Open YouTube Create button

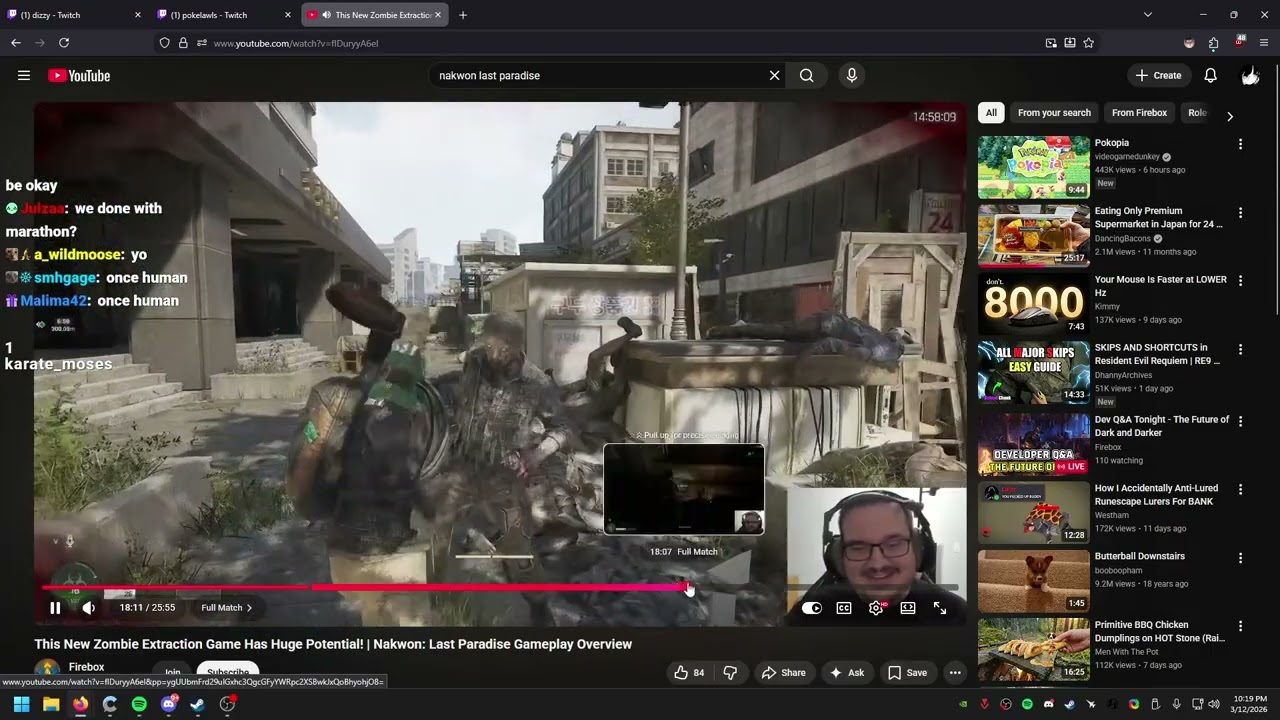(x=1159, y=75)
